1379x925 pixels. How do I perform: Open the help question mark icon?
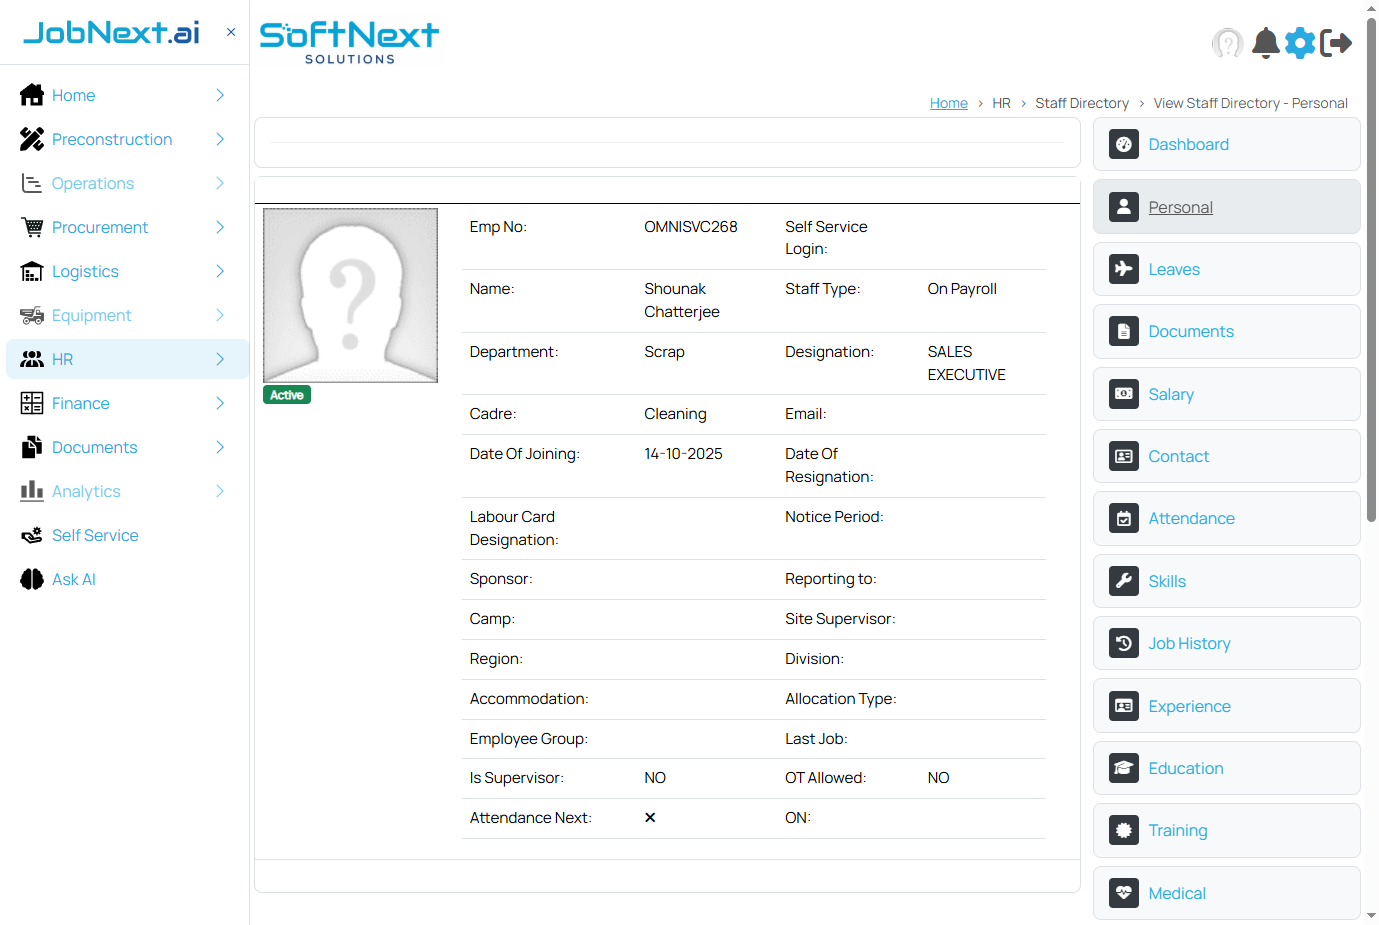pyautogui.click(x=1228, y=43)
